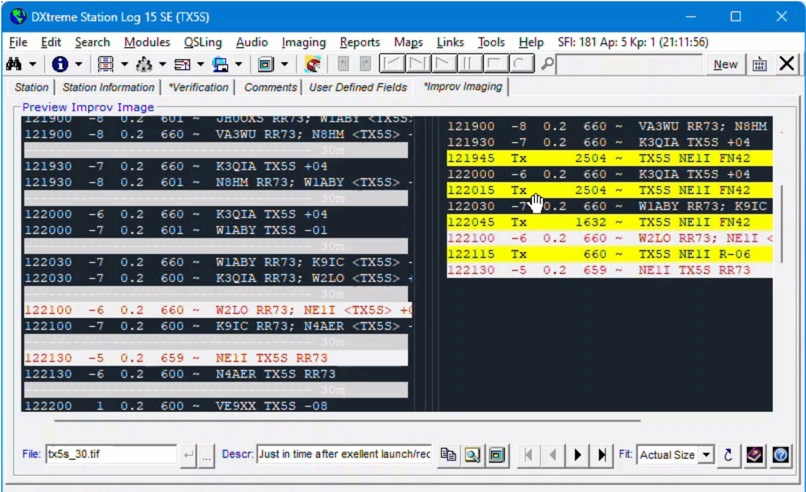Open the Help menu
The height and width of the screenshot is (492, 806).
(x=531, y=42)
